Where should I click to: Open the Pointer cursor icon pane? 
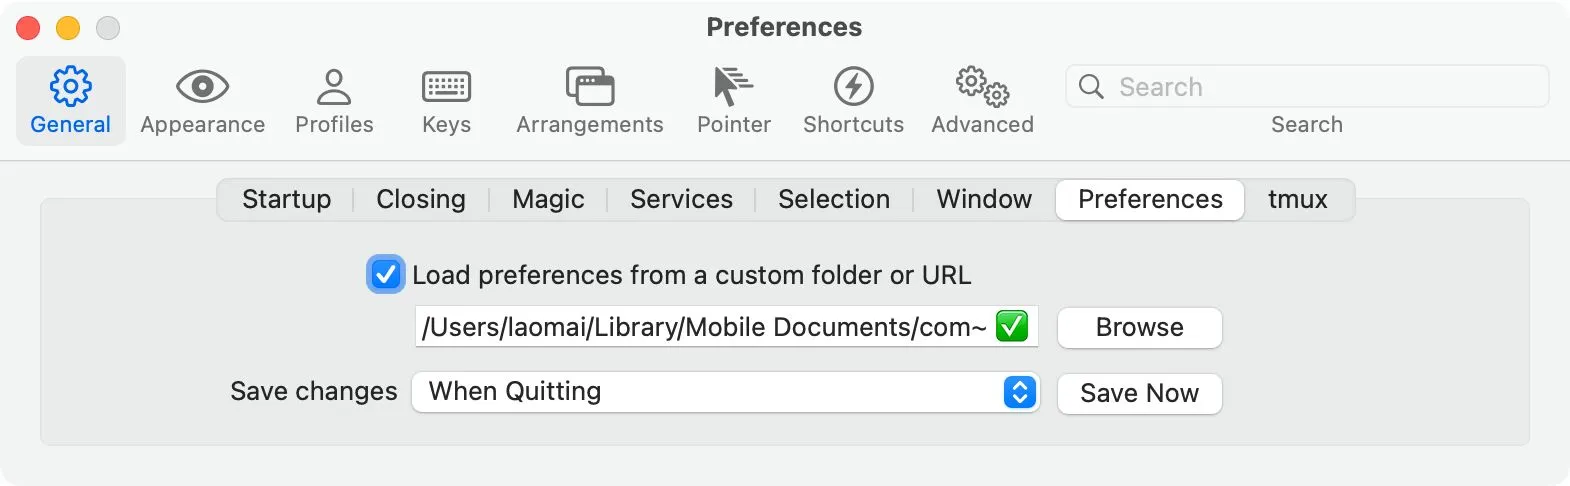coord(734,87)
